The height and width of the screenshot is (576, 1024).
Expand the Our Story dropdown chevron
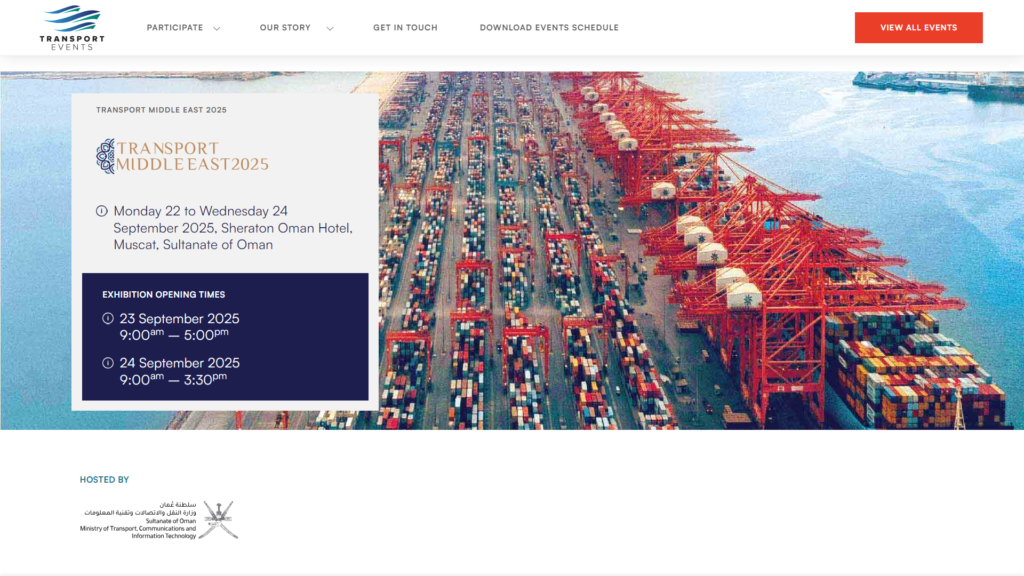[330, 28]
